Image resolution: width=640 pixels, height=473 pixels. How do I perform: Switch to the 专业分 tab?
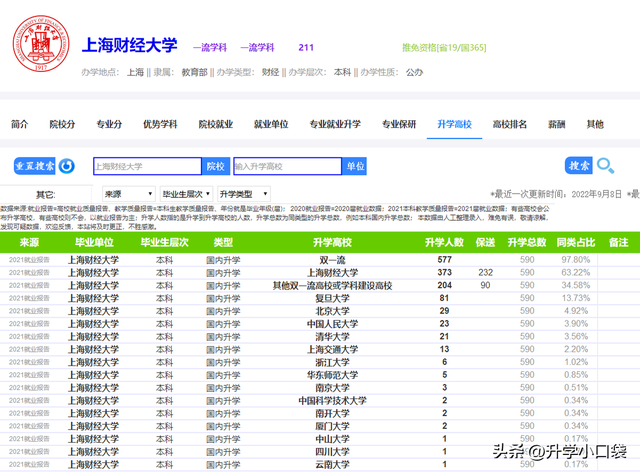[x=109, y=124]
